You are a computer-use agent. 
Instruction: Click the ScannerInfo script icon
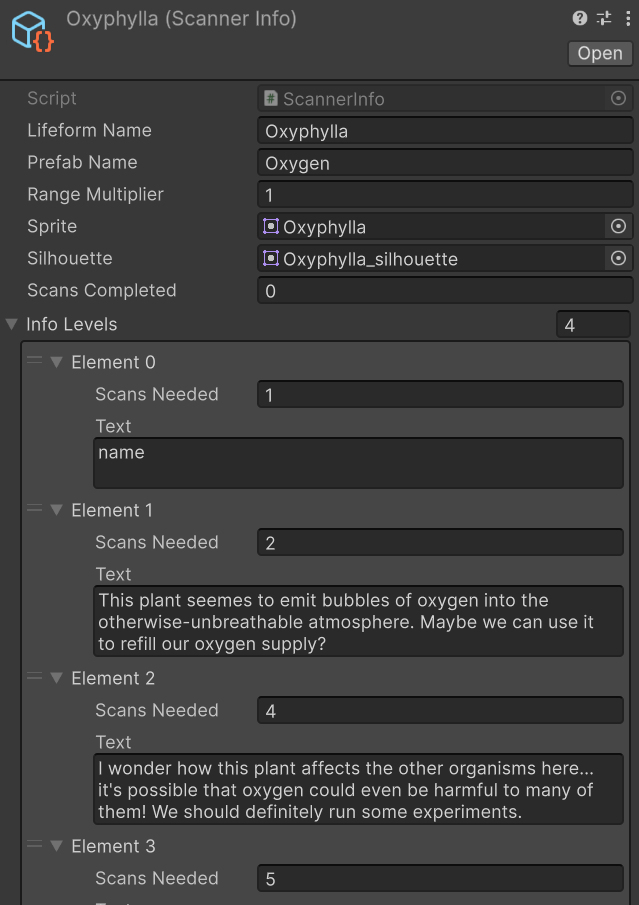pyautogui.click(x=271, y=98)
